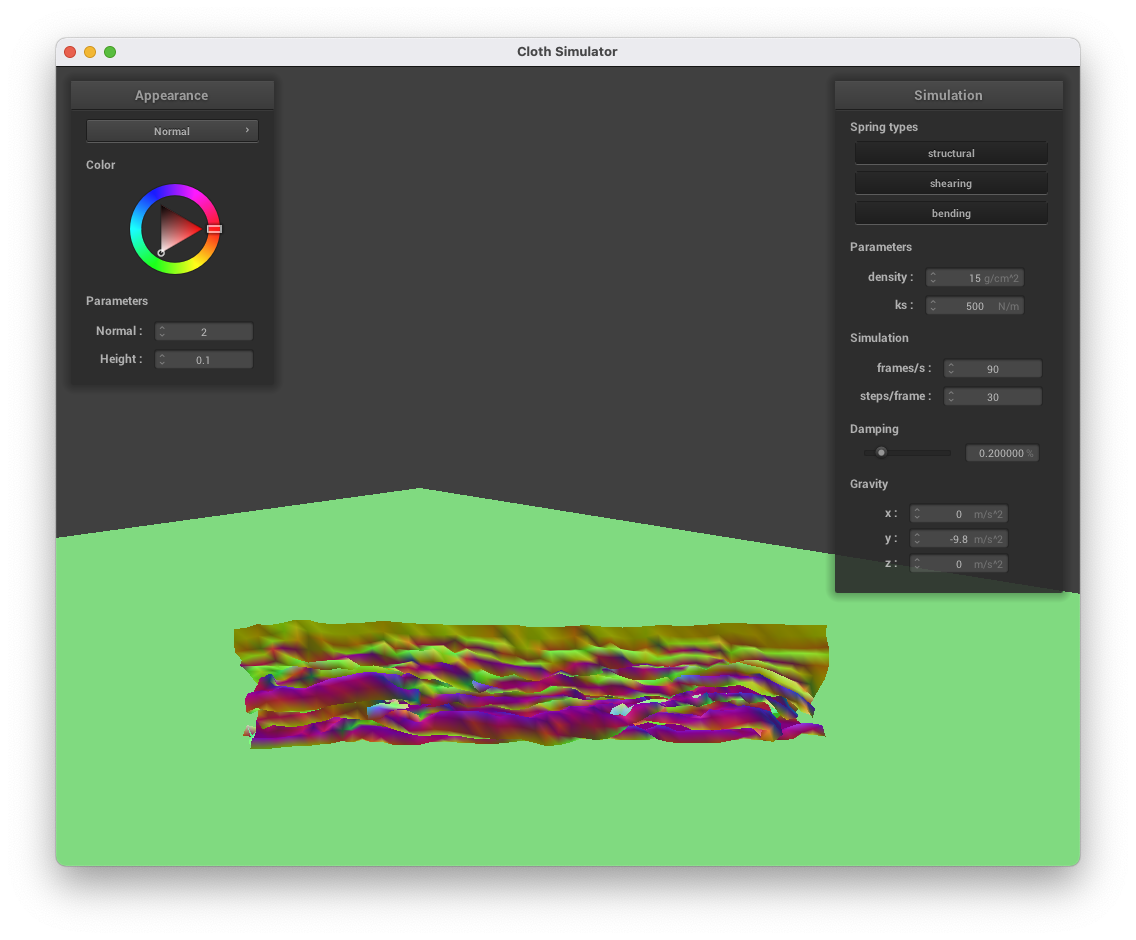The image size is (1136, 940).
Task: Click the gravity y value field
Action: point(958,539)
